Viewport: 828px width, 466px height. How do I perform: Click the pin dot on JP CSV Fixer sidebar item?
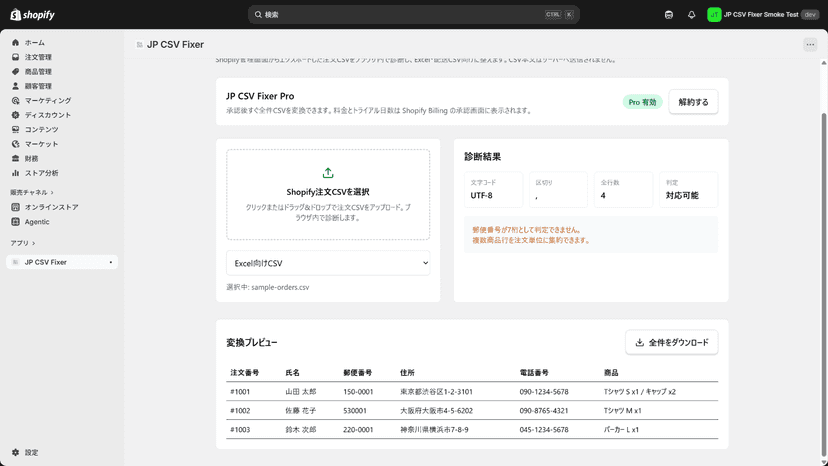pos(110,263)
